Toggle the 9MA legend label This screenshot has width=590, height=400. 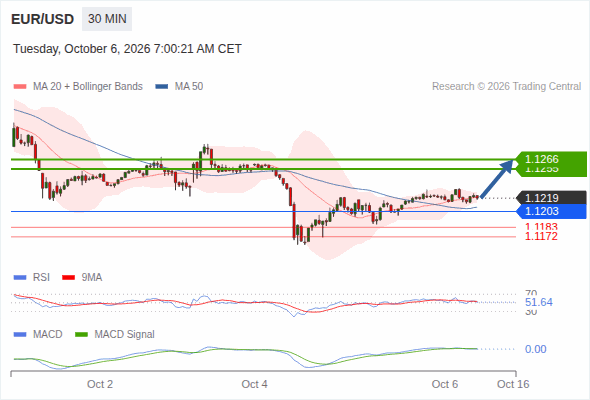92,278
